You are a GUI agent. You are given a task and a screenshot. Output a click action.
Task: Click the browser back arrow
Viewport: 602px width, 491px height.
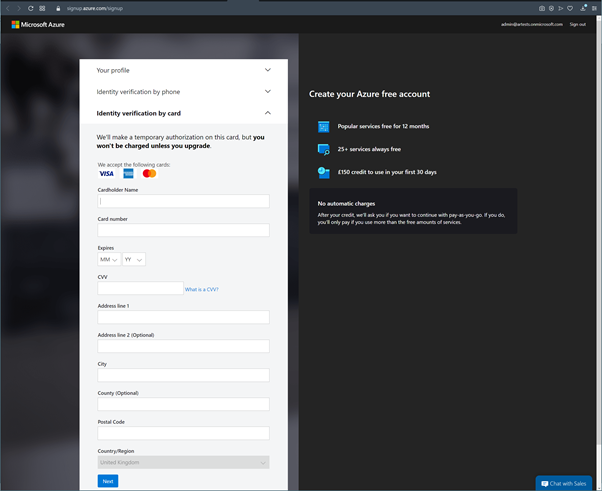point(7,8)
